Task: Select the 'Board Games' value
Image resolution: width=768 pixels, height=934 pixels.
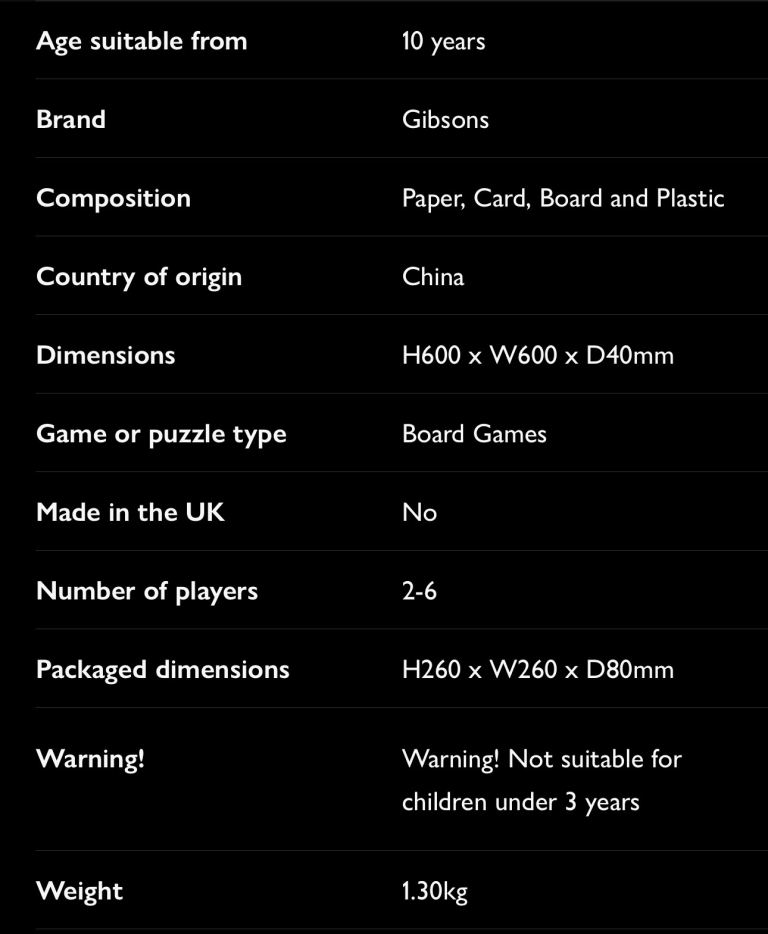Action: 474,434
